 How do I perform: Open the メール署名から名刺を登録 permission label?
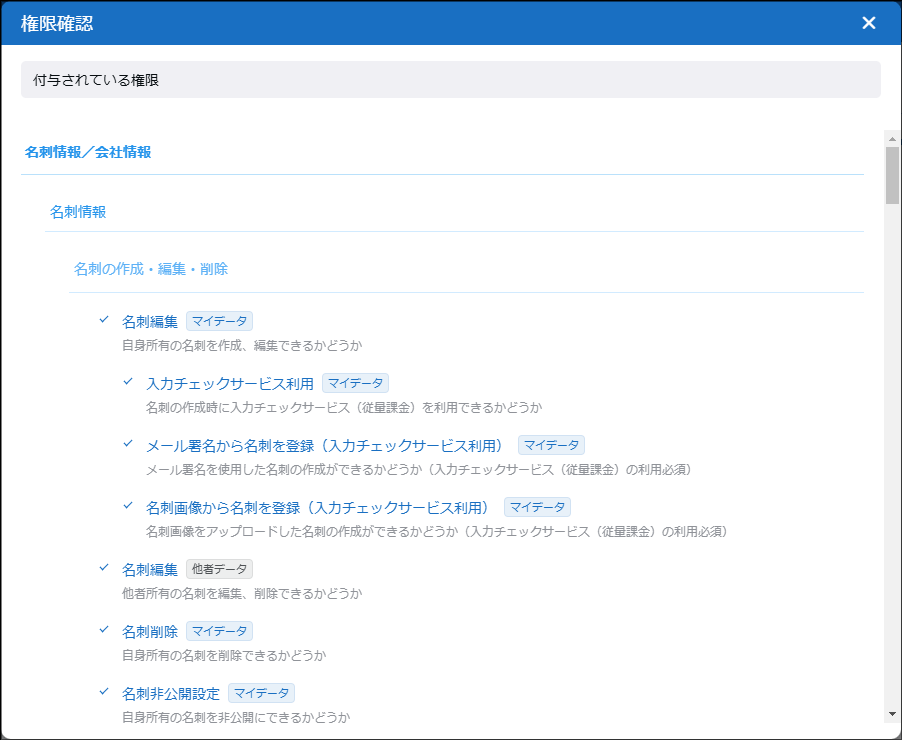[x=327, y=445]
